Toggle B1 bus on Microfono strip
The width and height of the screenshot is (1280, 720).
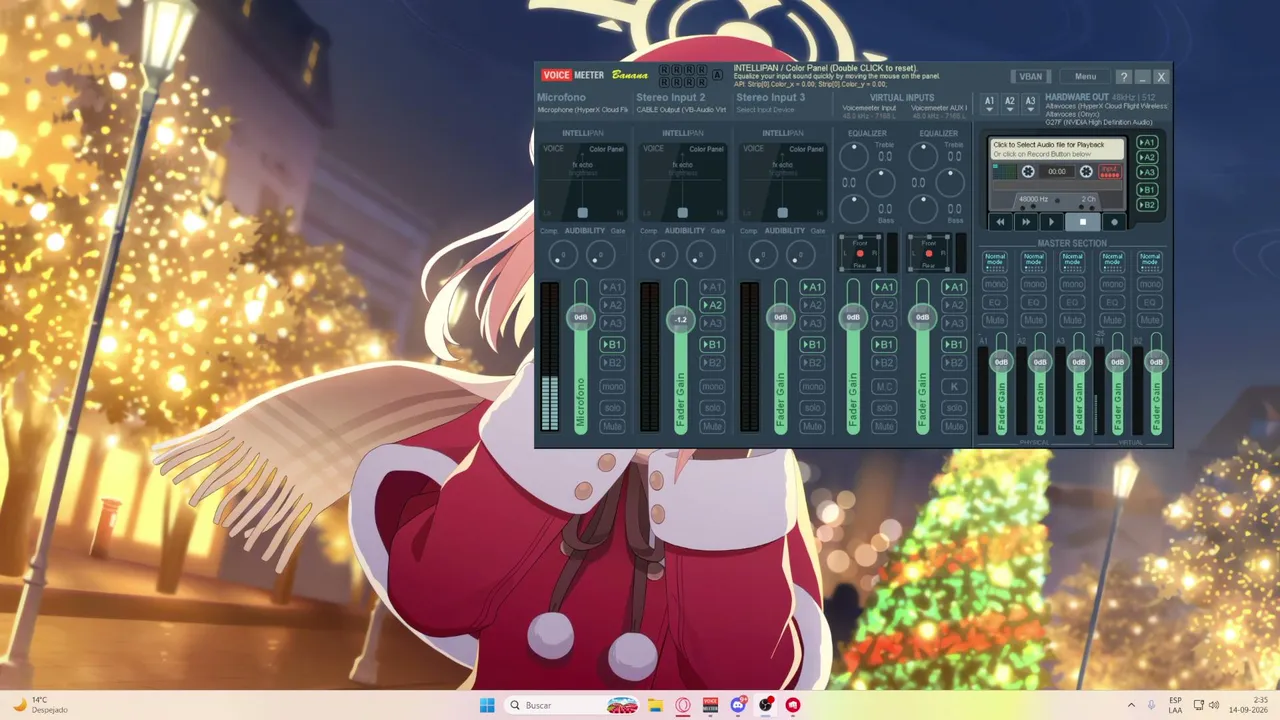pyautogui.click(x=612, y=345)
